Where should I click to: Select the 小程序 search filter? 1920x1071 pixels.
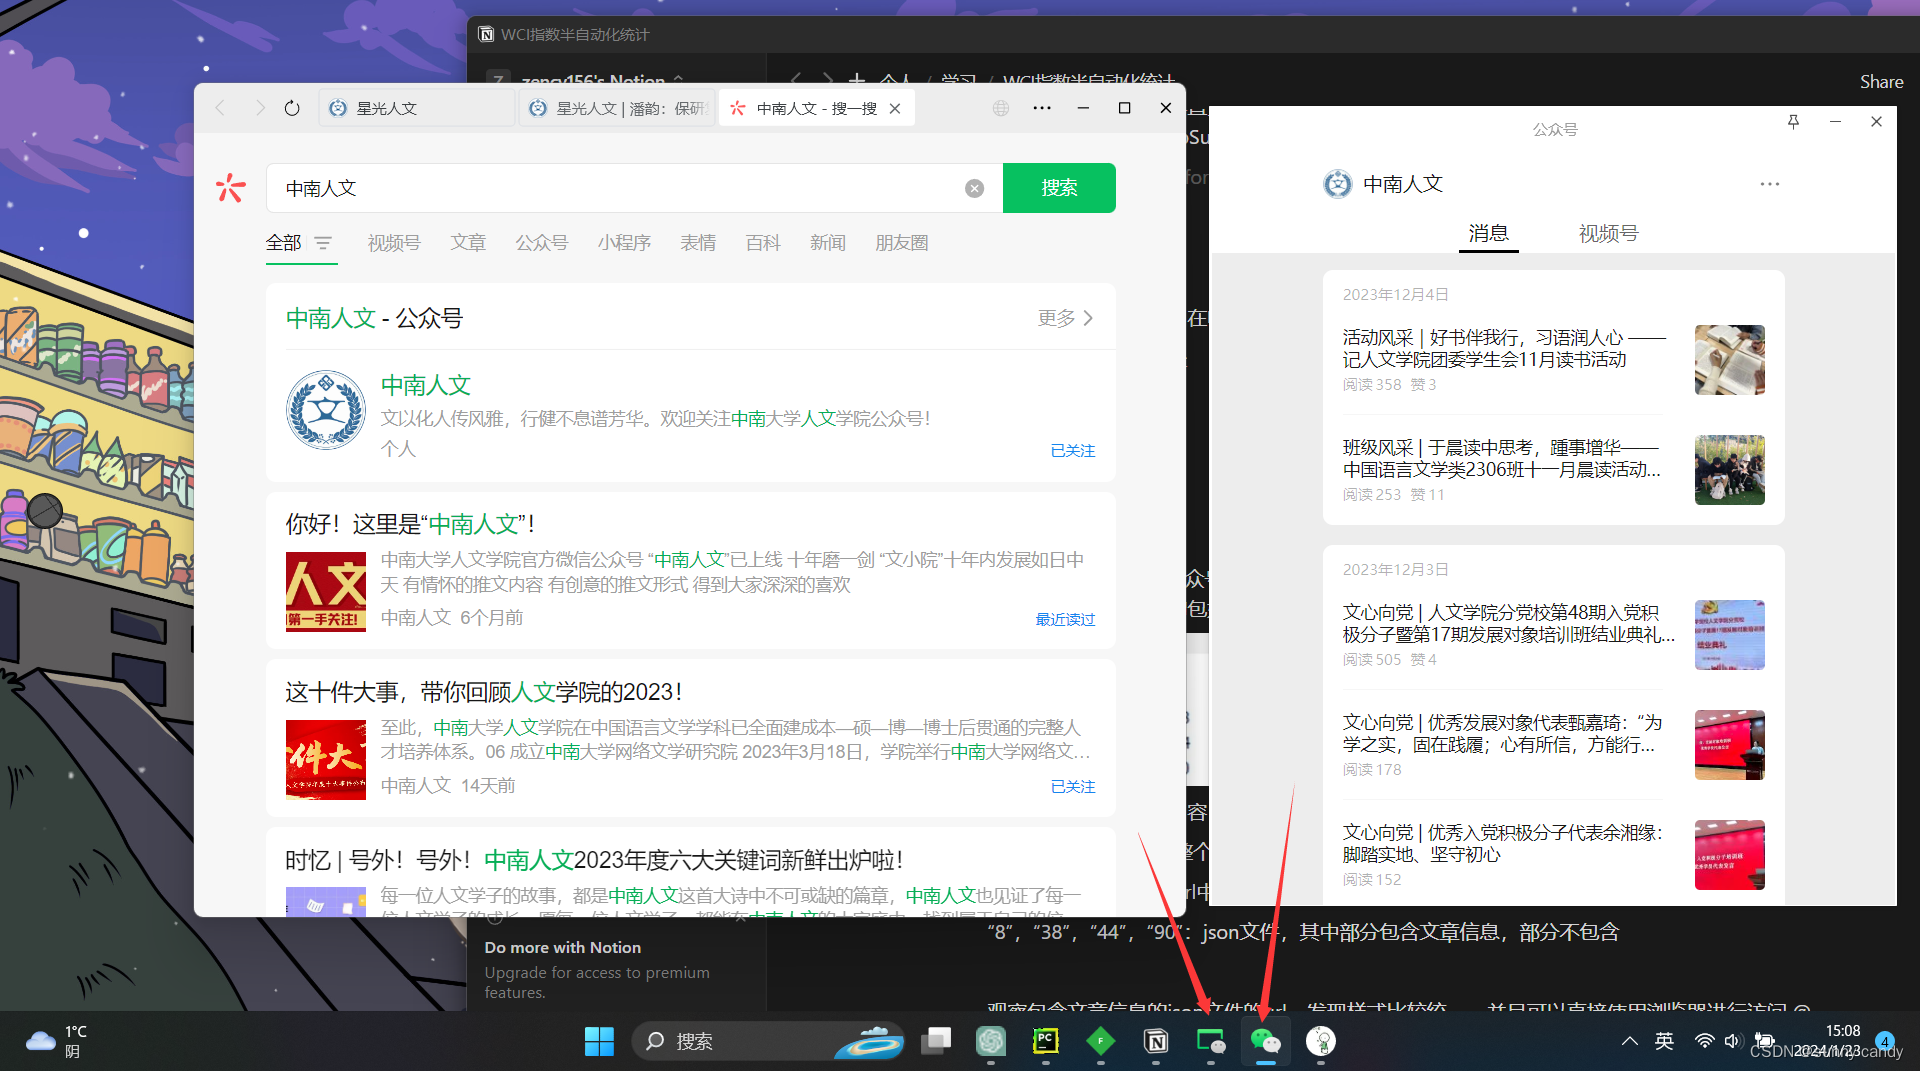click(624, 243)
